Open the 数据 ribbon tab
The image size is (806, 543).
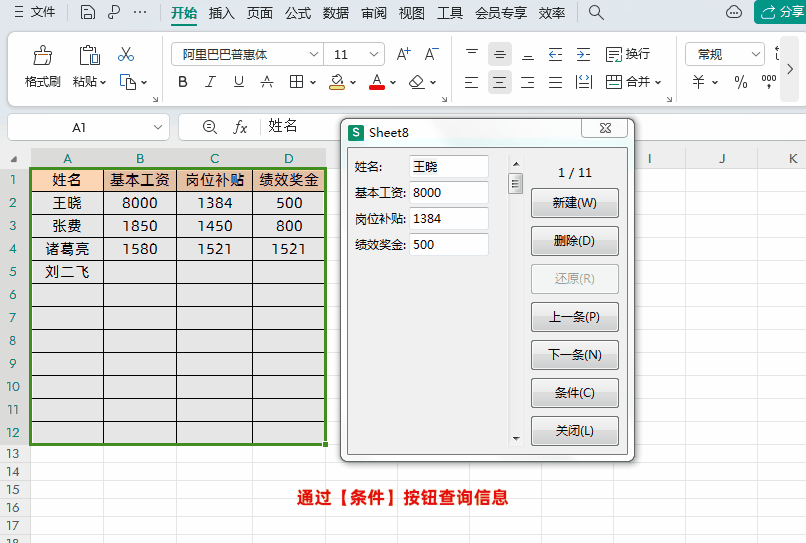pyautogui.click(x=336, y=13)
